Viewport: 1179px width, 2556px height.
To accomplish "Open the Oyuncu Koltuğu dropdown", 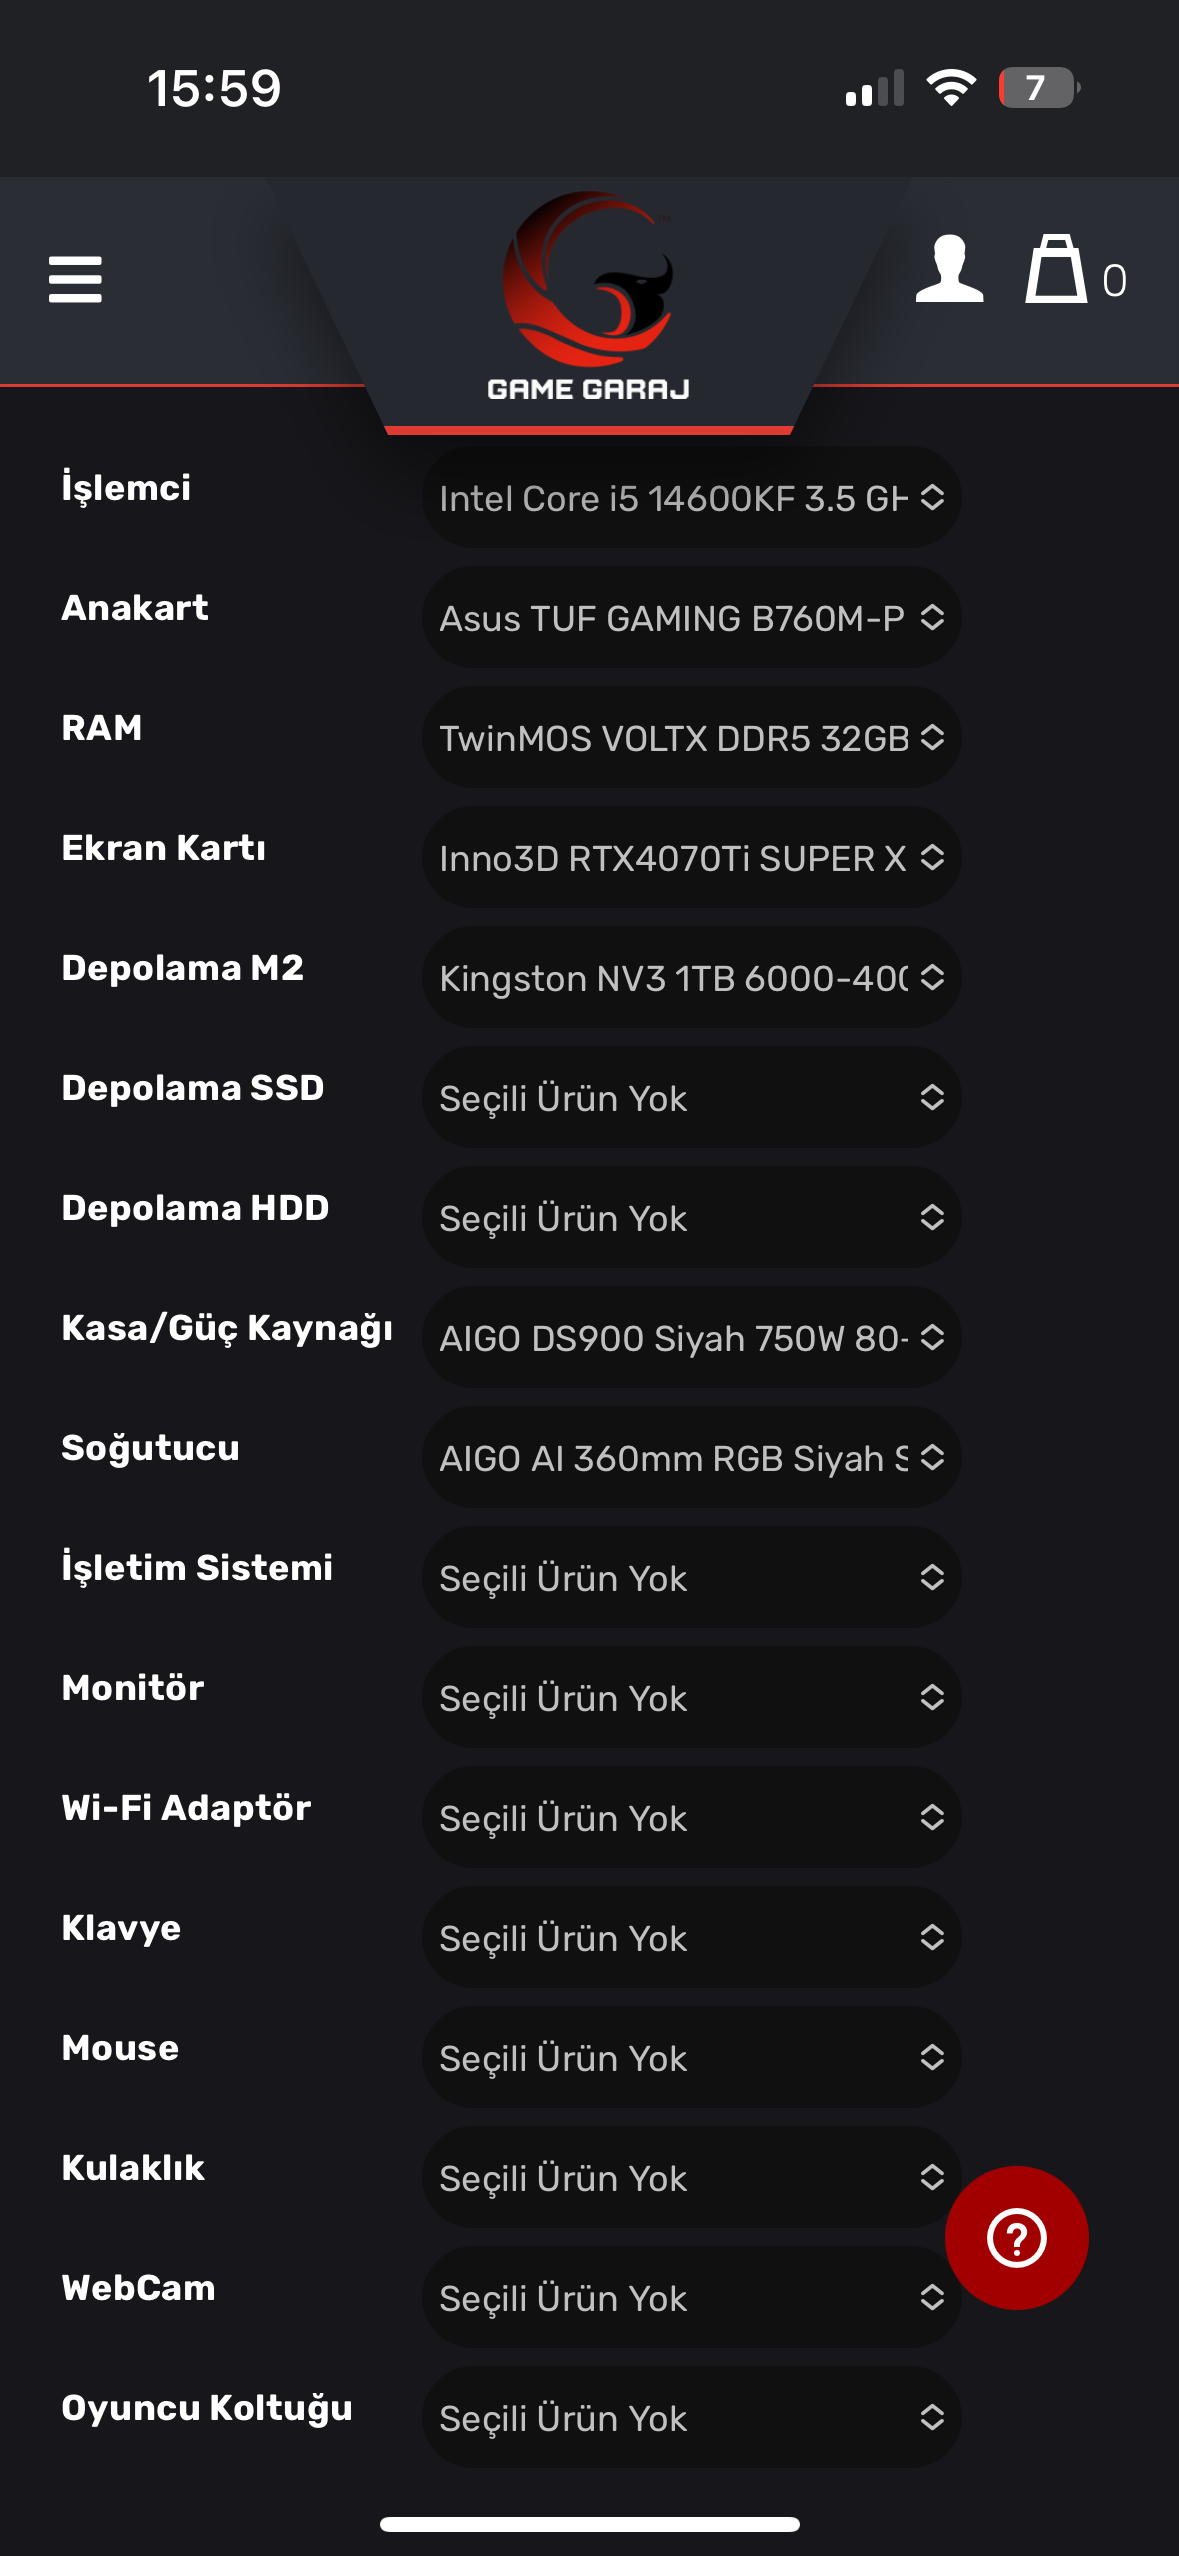I will (x=691, y=2418).
